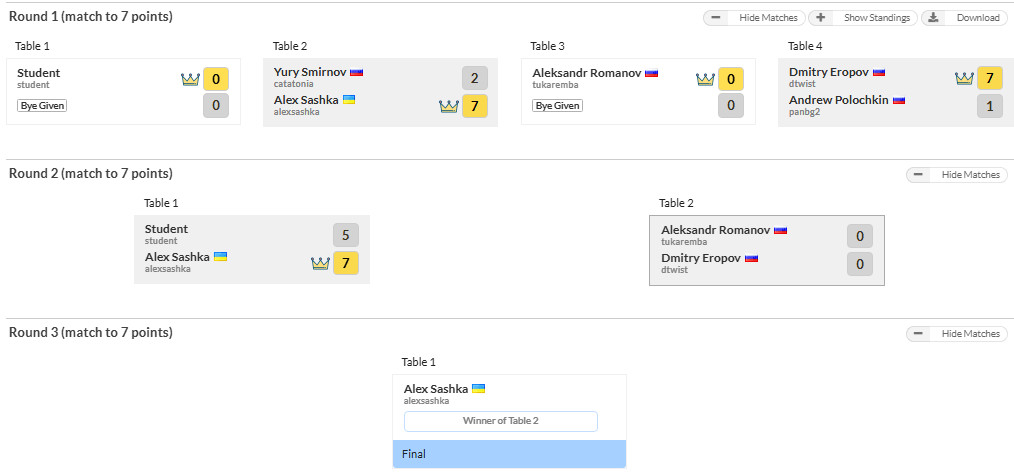Viewport: 1014px width, 476px height.
Task: Download the tournament bracket
Action: pyautogui.click(x=964, y=18)
